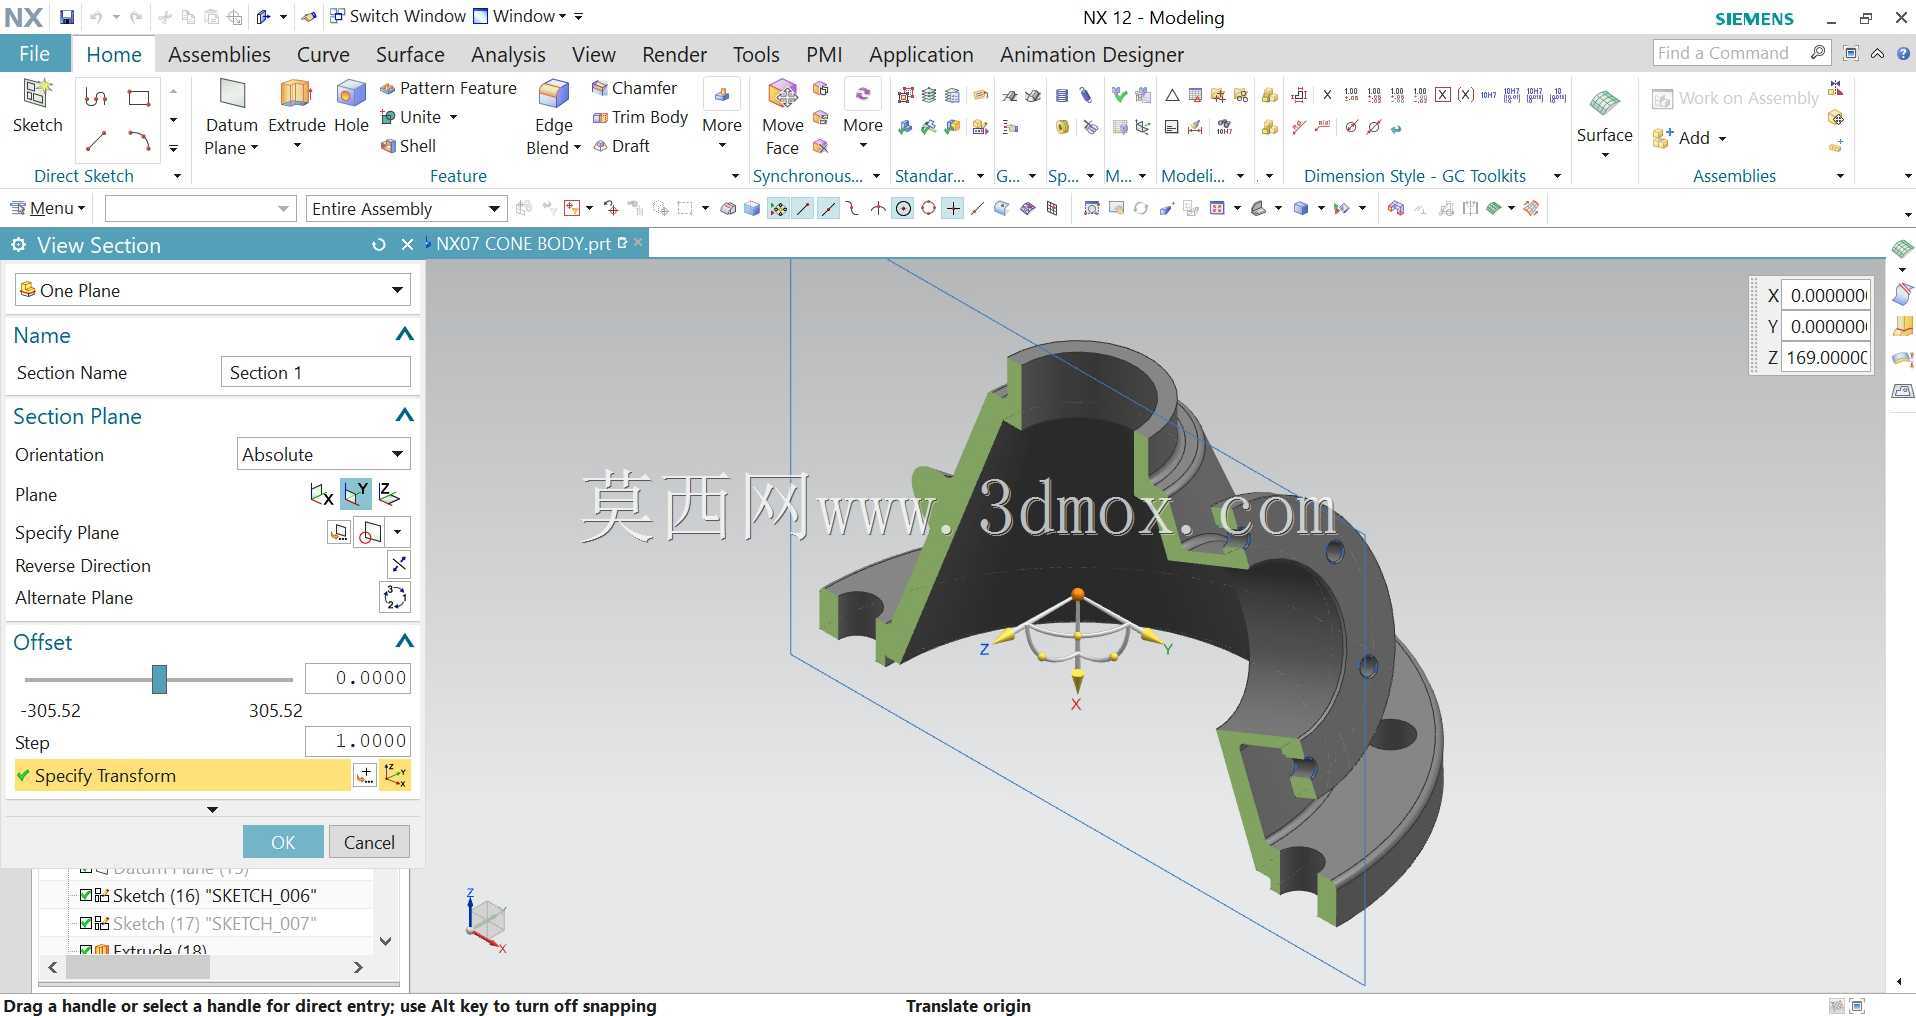The height and width of the screenshot is (1016, 1916).
Task: Open the Entire Assembly scope dropdown
Action: (405, 208)
